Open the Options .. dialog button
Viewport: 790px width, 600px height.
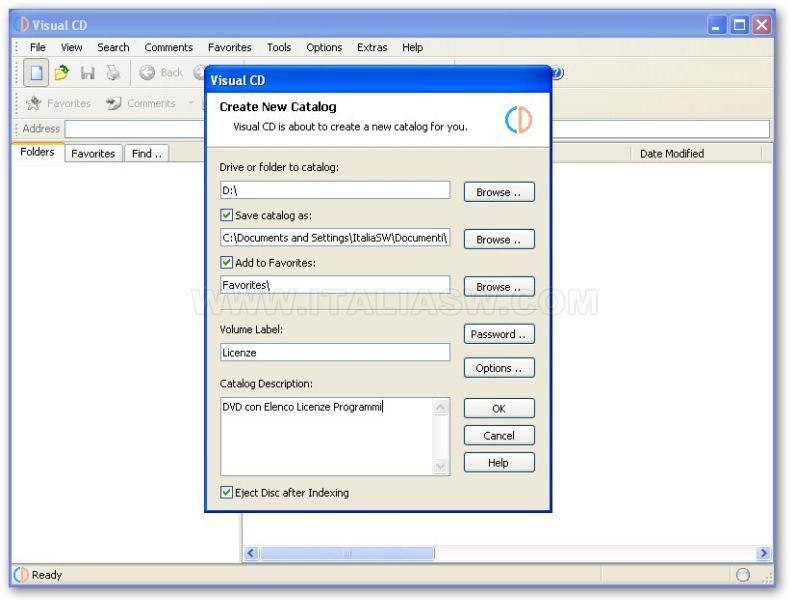coord(499,368)
